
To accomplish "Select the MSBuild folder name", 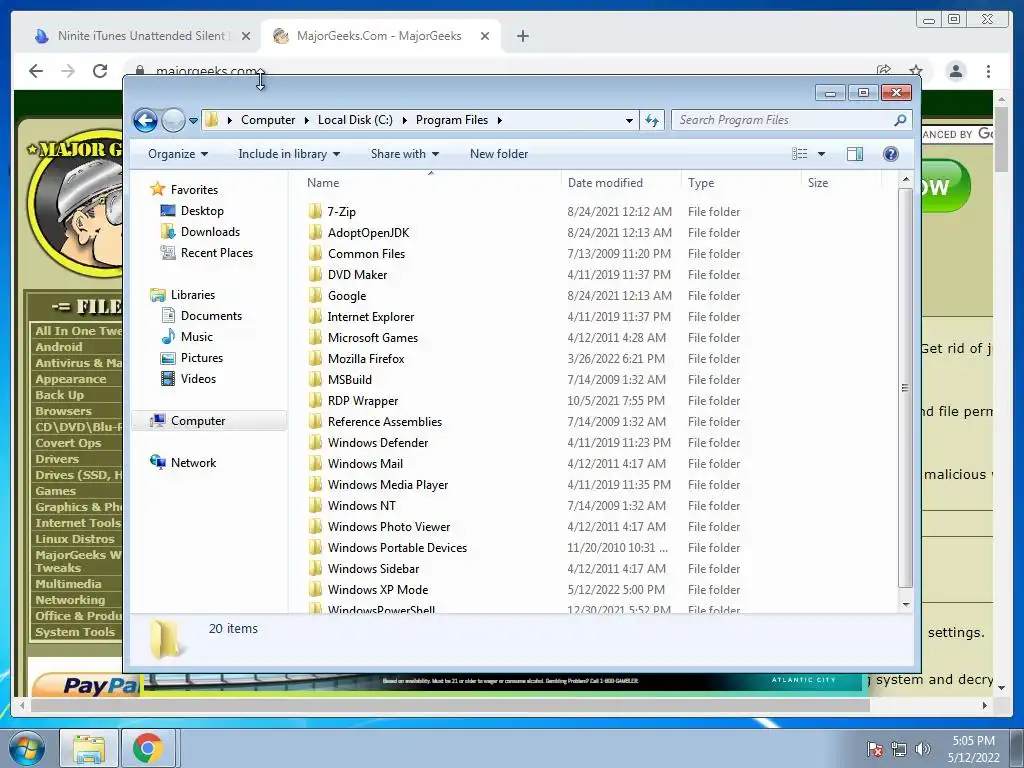I will [350, 379].
